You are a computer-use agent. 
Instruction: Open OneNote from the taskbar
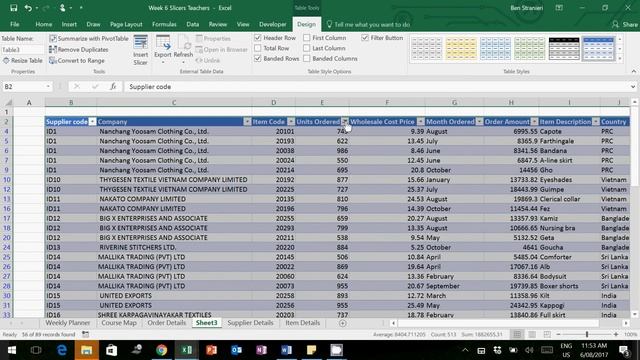261,350
